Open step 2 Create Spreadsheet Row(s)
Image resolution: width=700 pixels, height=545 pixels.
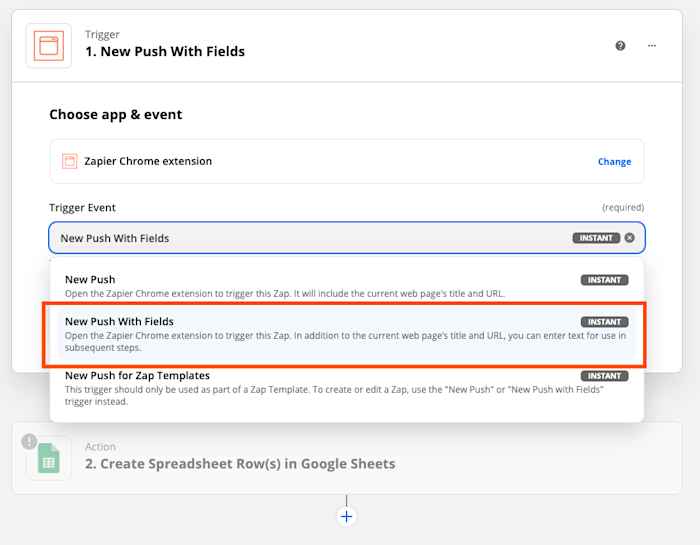coord(347,458)
